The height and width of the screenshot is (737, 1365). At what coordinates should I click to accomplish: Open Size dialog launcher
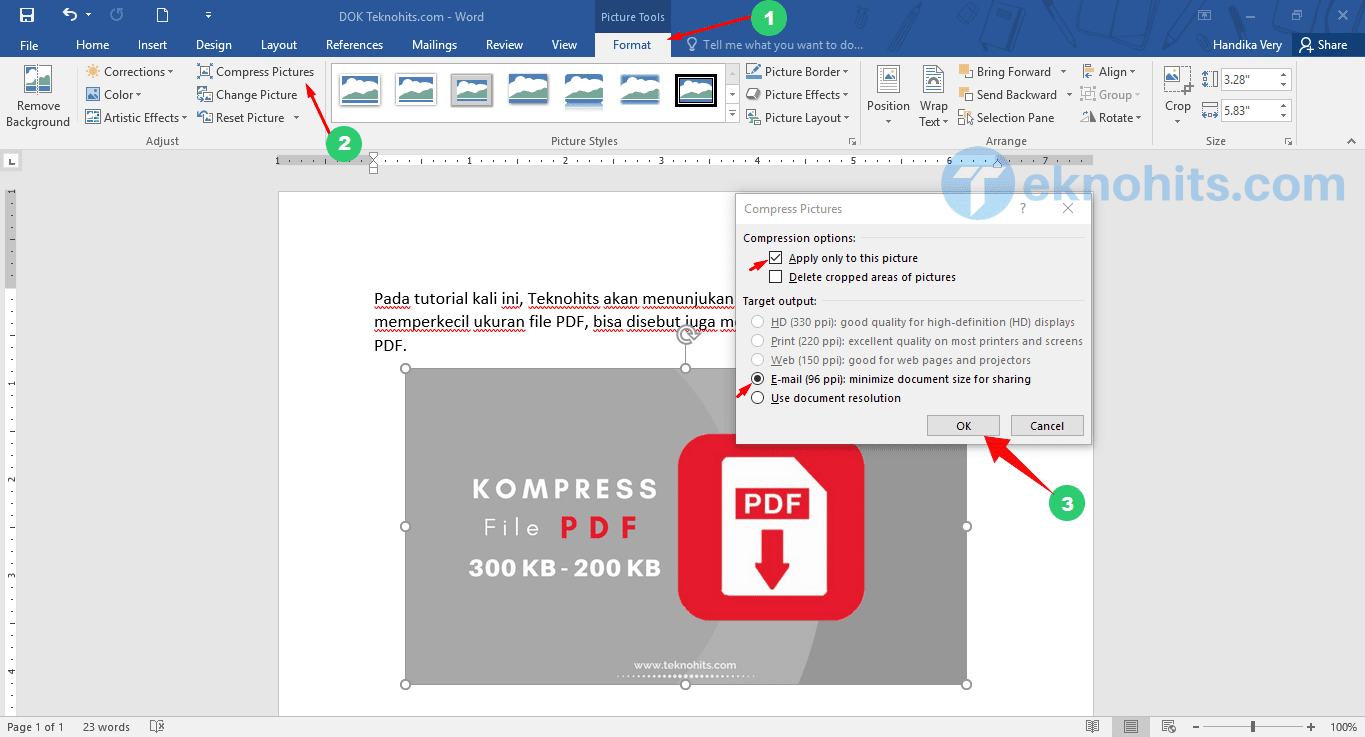1290,142
